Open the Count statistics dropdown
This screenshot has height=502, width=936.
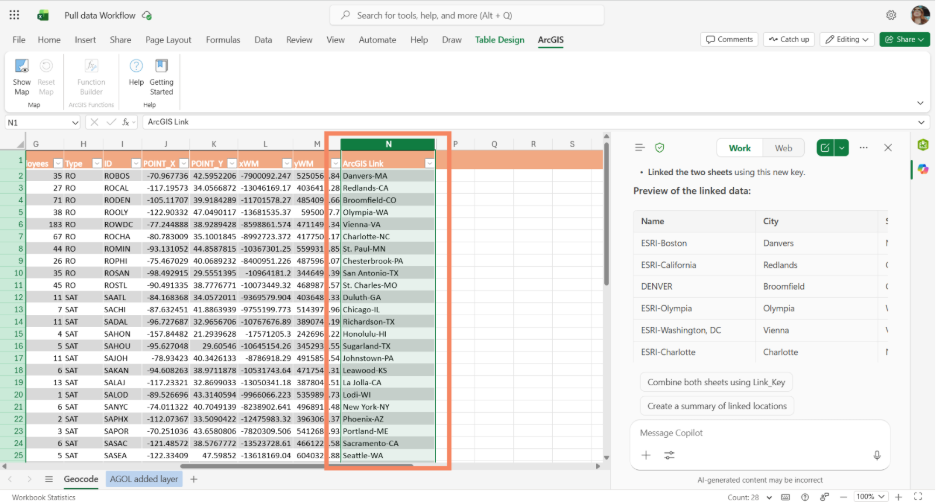coord(769,497)
